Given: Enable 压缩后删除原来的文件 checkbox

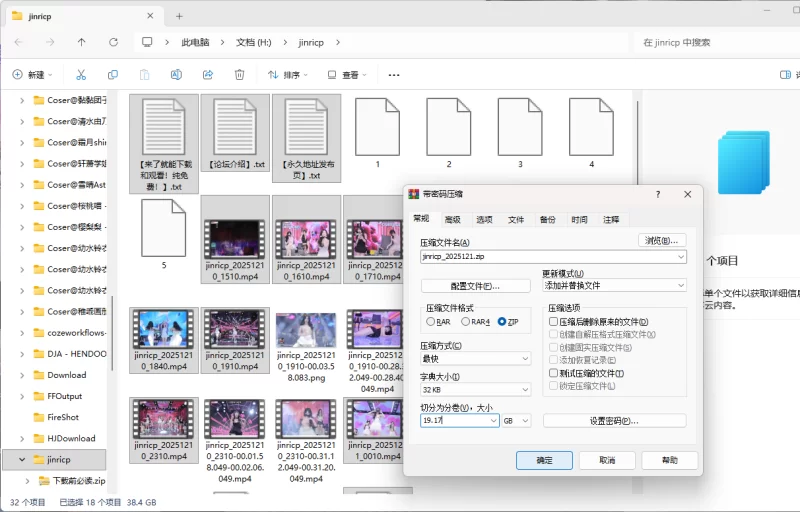Looking at the screenshot, I should (x=553, y=322).
